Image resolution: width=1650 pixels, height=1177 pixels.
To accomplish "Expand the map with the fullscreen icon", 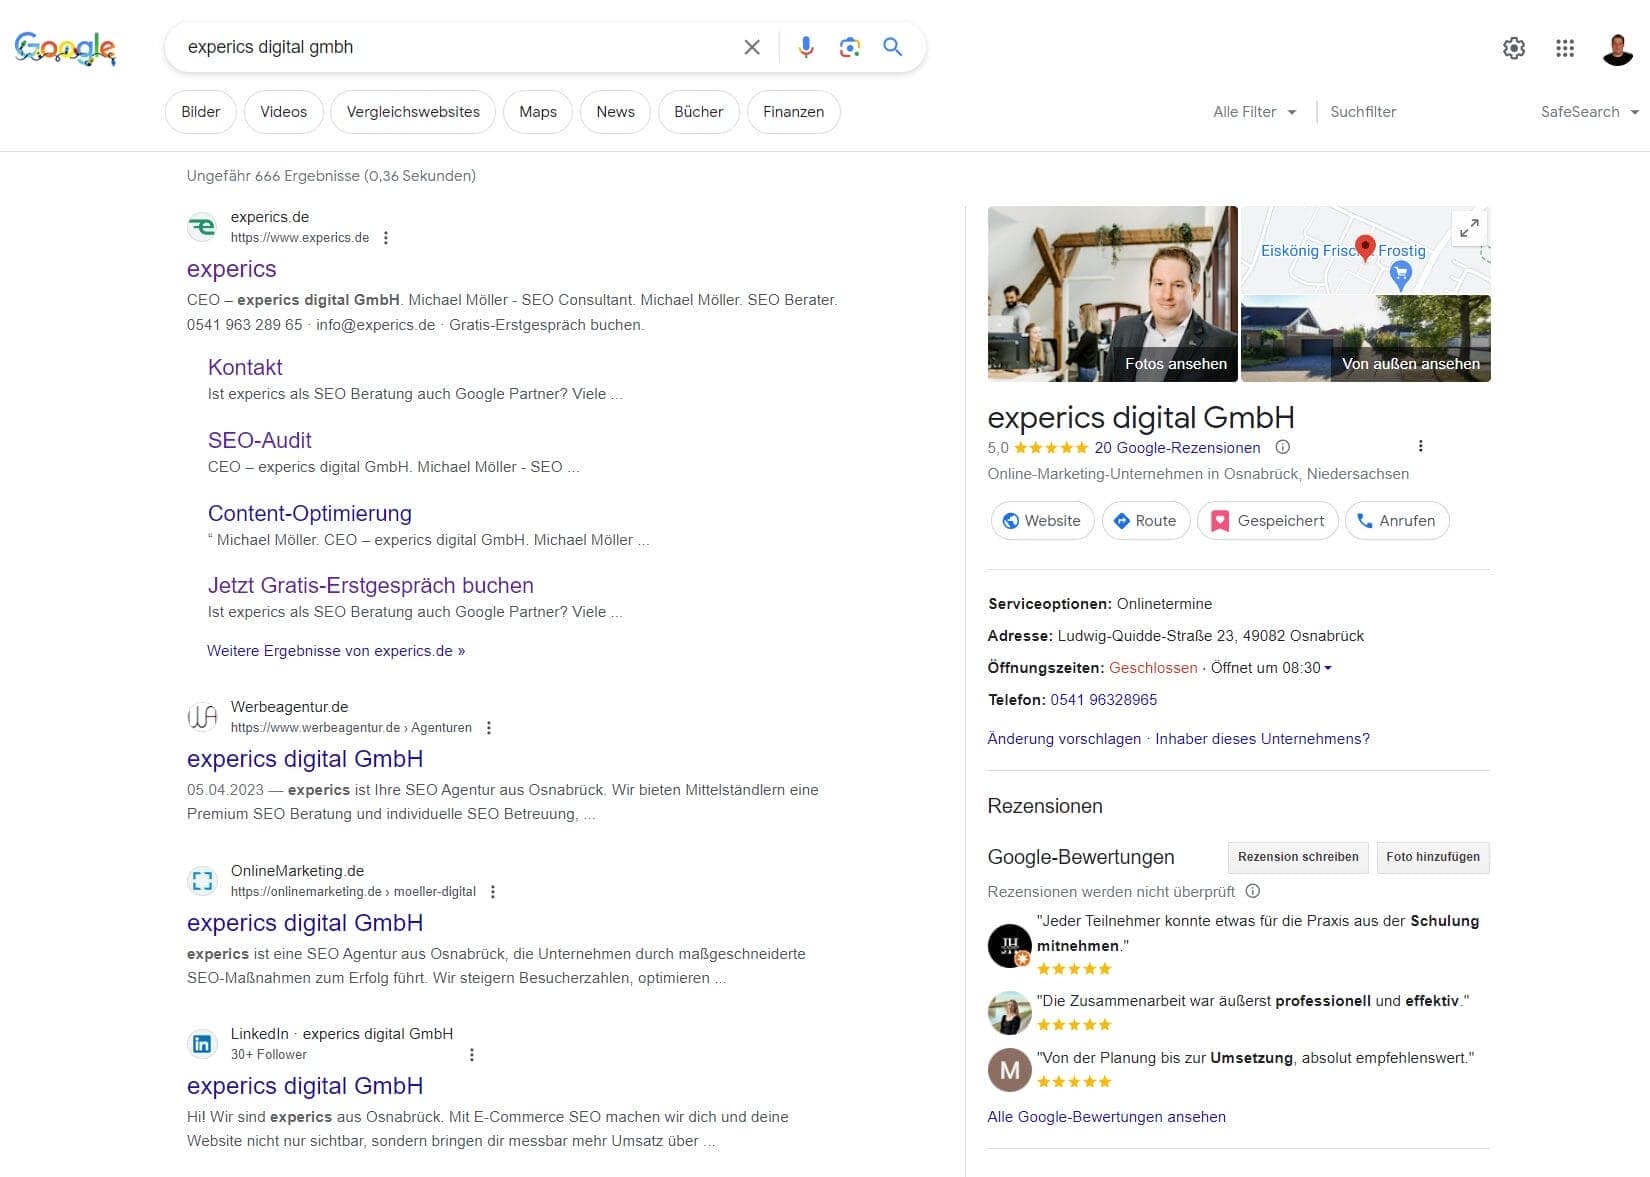I will [x=1469, y=228].
